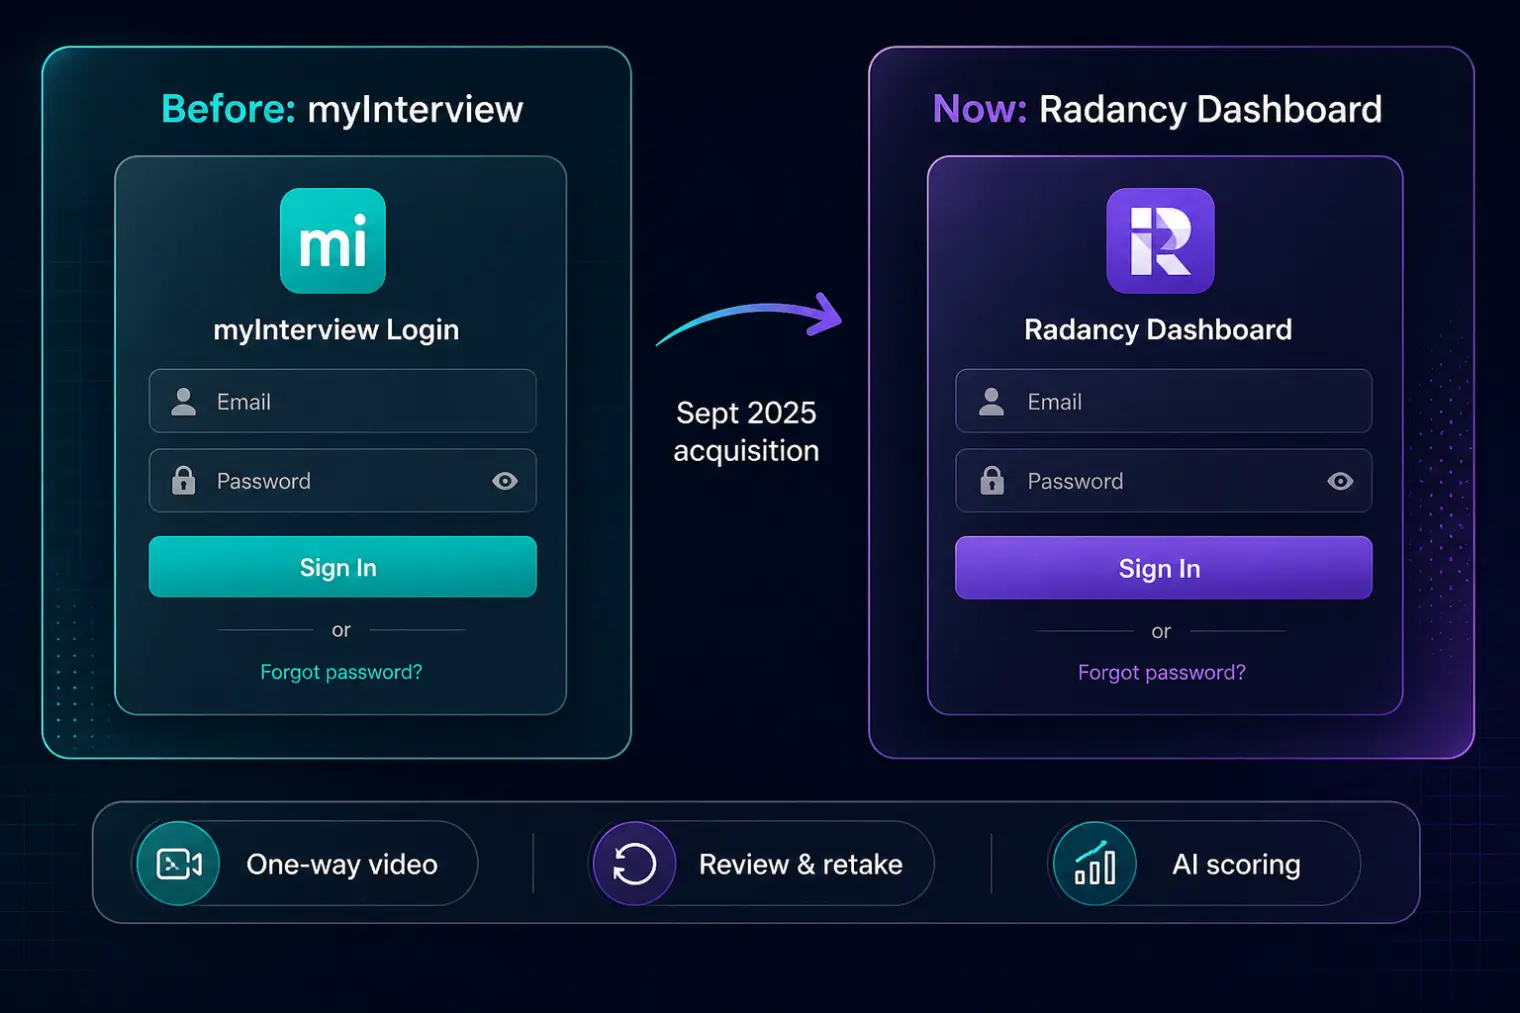Image resolution: width=1520 pixels, height=1013 pixels.
Task: Click the teal Sign In button
Action: point(343,567)
